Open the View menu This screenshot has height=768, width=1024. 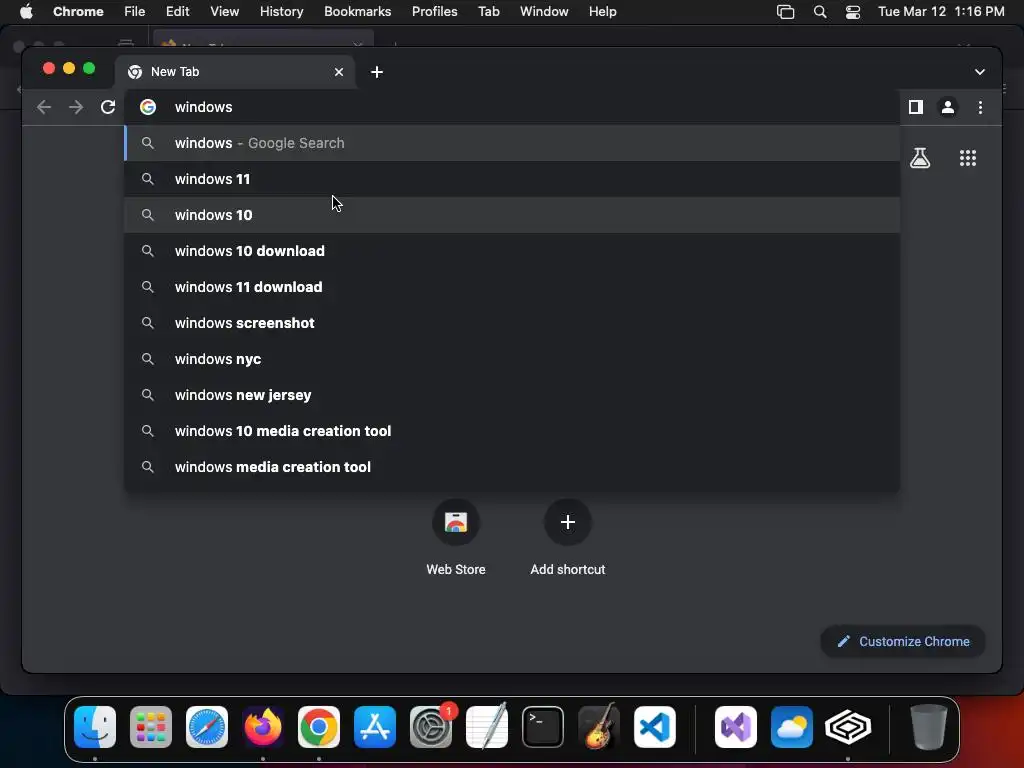coord(224,12)
